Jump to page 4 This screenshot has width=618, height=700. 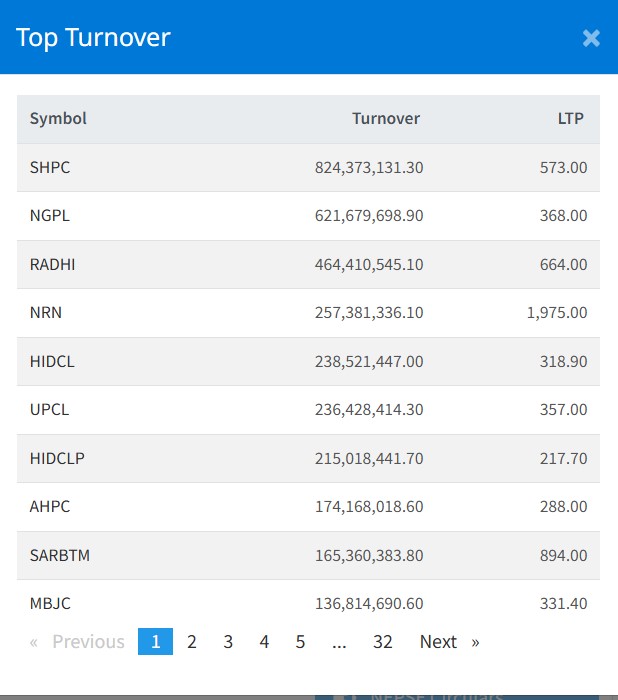pyautogui.click(x=264, y=642)
